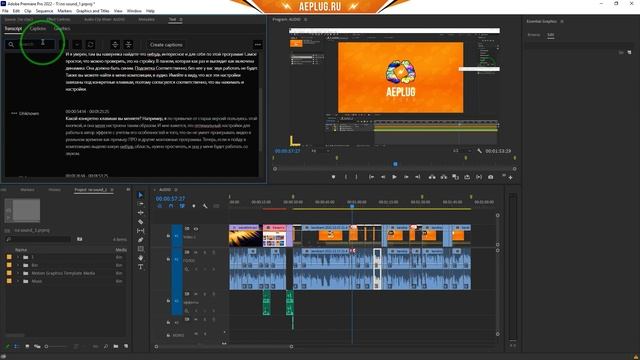Click the Create captions button
This screenshot has height=360, width=640.
click(166, 44)
